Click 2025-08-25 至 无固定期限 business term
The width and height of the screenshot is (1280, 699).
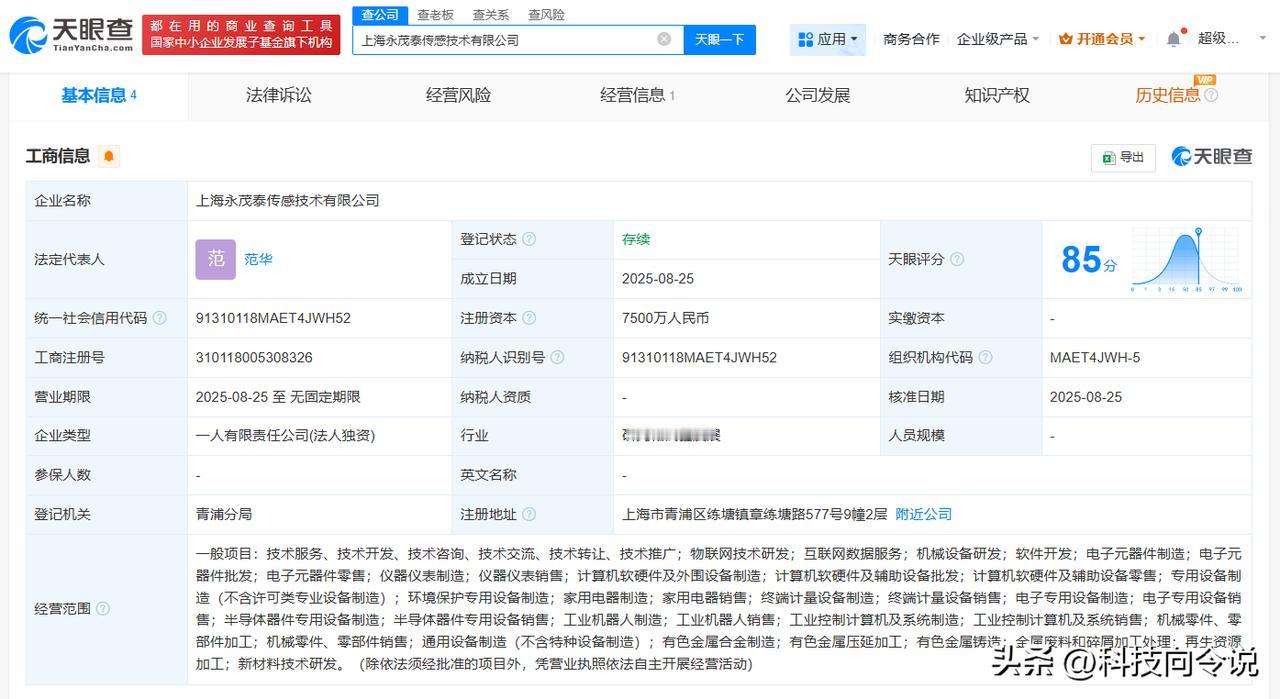coord(278,396)
